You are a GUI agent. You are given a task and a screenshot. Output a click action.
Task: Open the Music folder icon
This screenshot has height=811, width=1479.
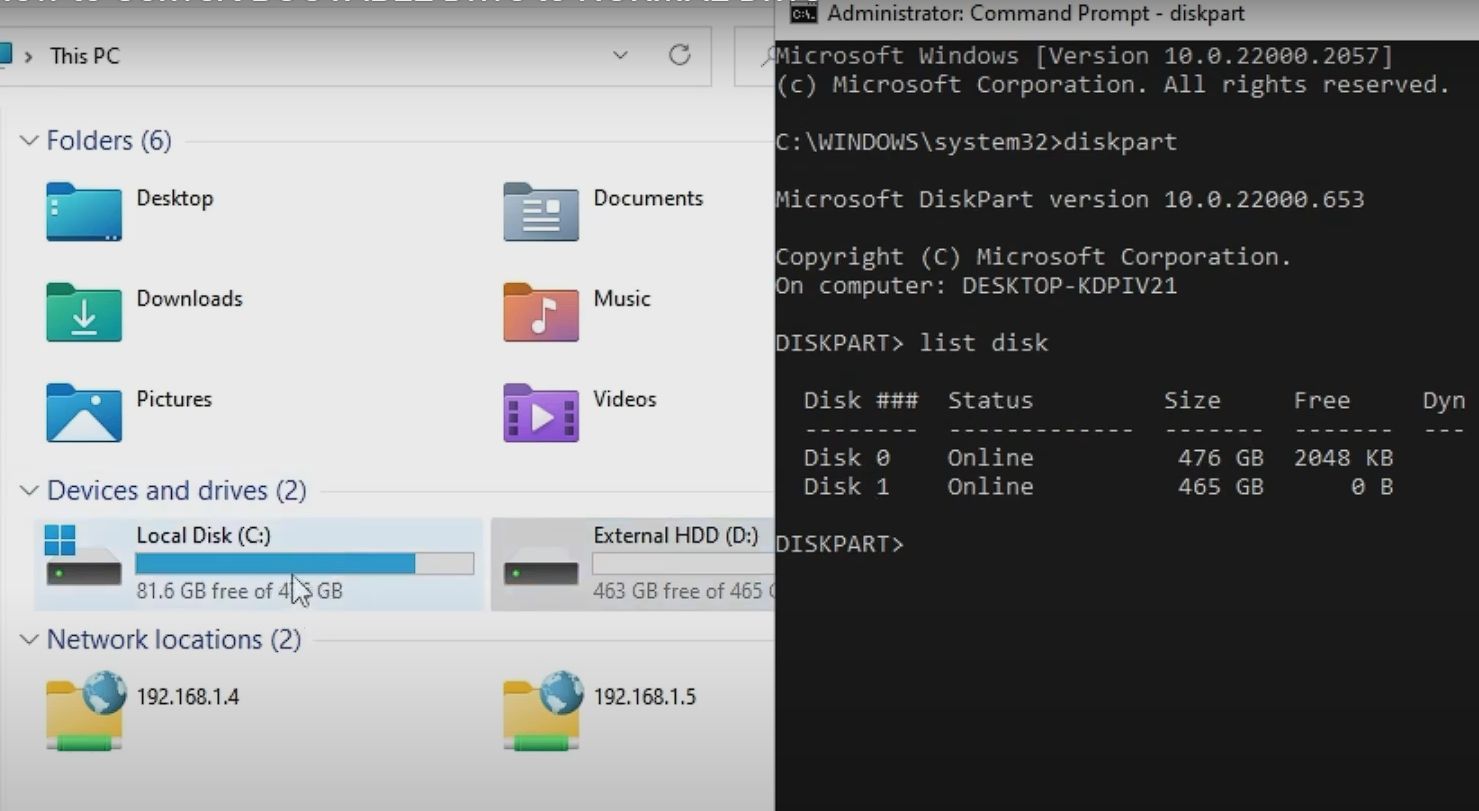coord(541,312)
